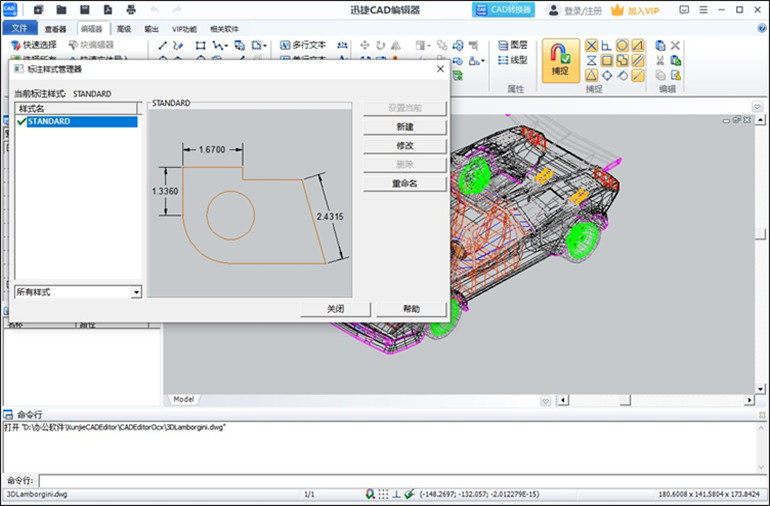770x506 pixels.
Task: Toggle the perpendicular angle snap option
Action: [607, 46]
